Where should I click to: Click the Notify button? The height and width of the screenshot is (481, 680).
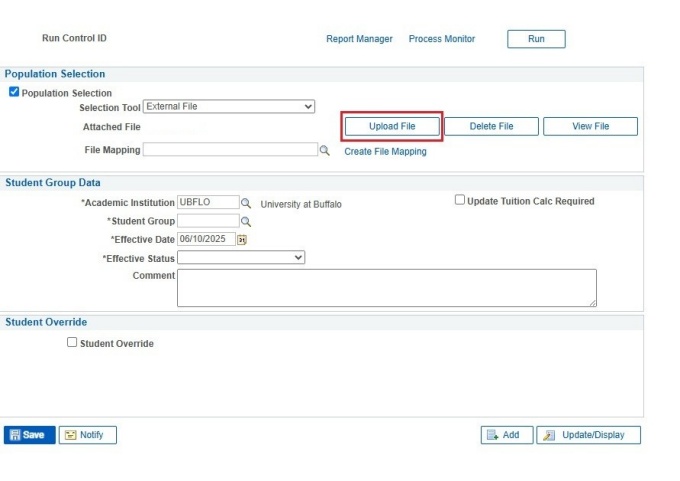tap(88, 435)
